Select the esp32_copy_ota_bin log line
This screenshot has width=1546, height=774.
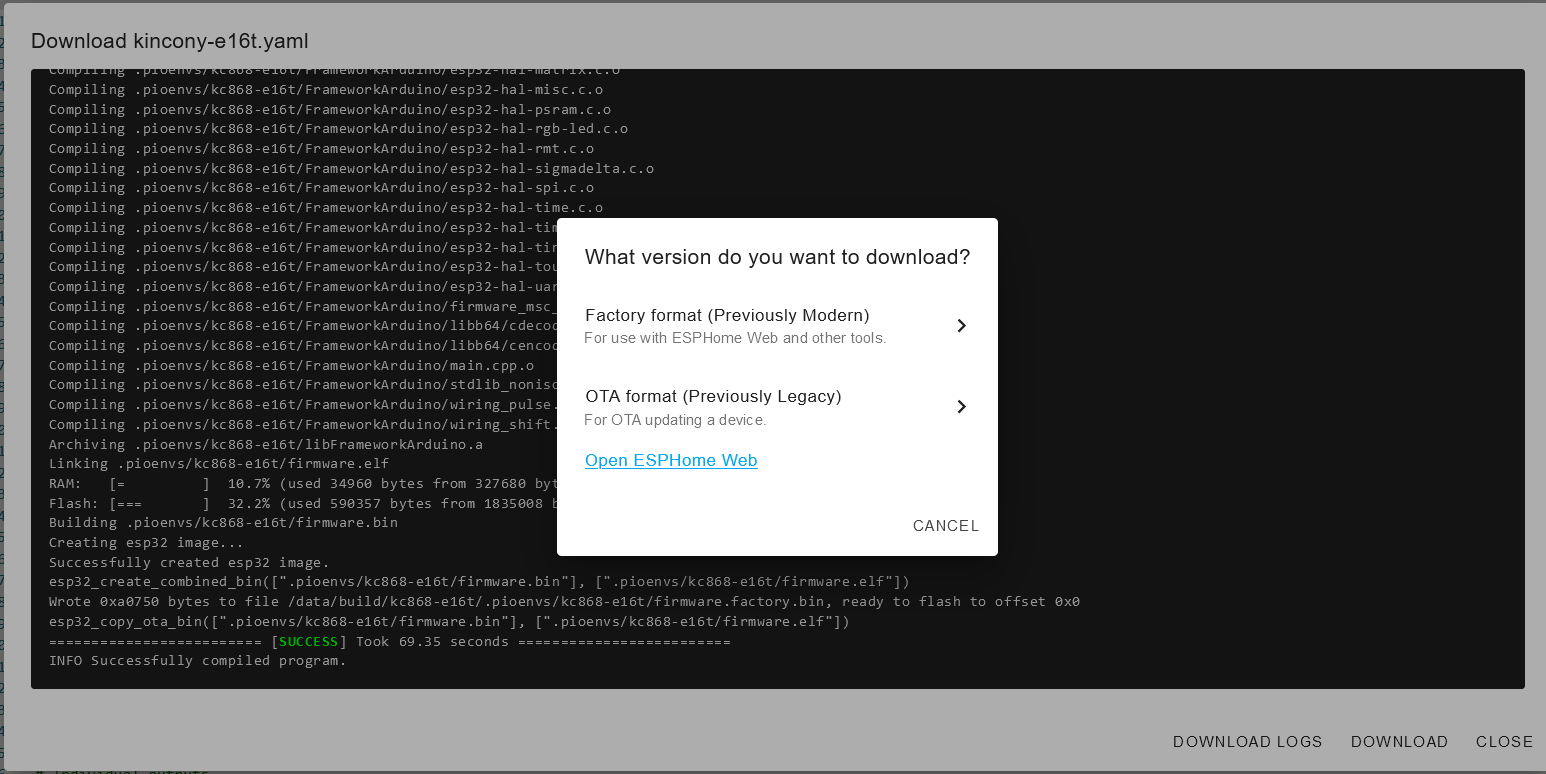(449, 622)
